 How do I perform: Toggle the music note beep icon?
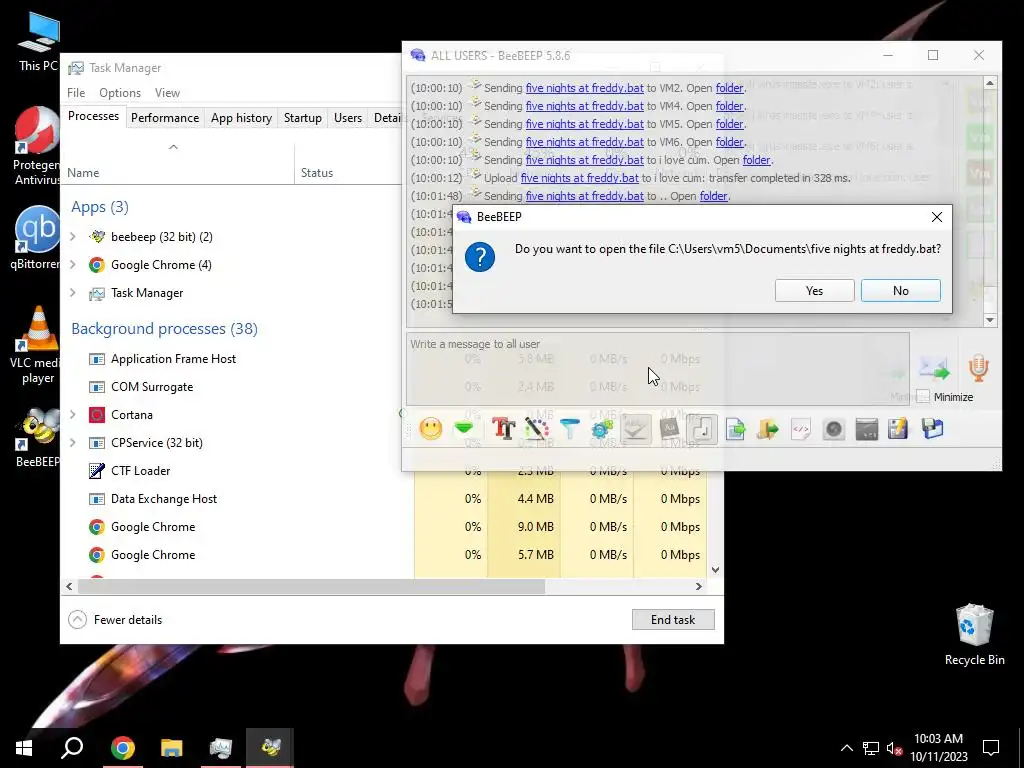point(702,429)
